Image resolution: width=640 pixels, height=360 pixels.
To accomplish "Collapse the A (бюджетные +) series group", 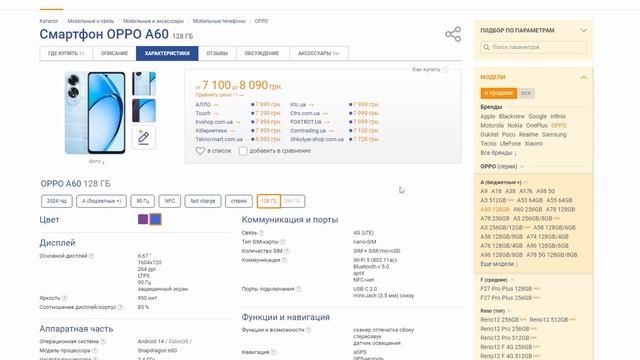I will (526, 182).
